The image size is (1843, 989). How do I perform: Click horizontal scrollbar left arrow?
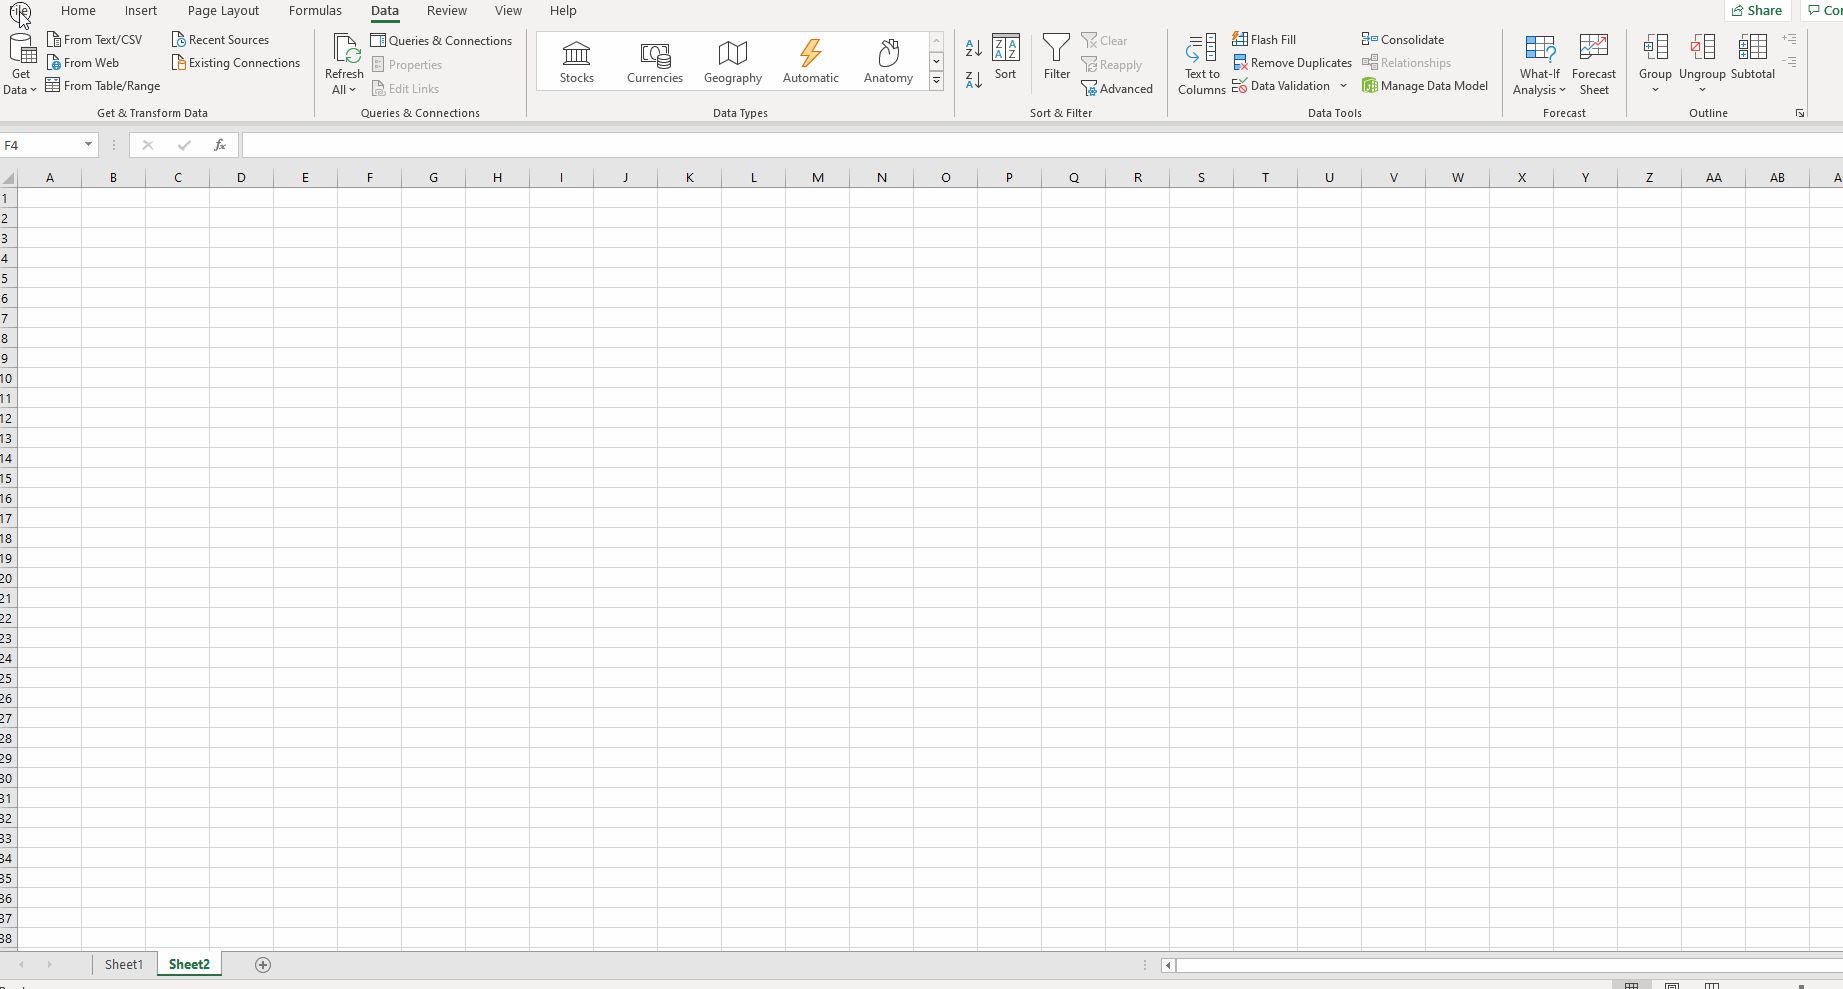tap(1168, 965)
